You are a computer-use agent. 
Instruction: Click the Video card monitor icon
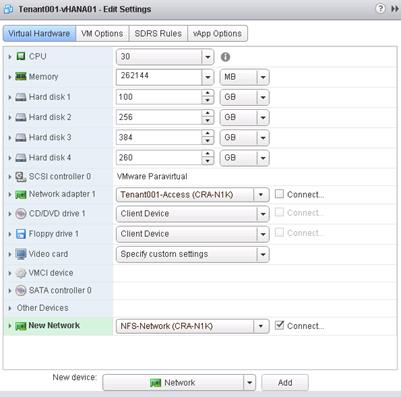[21, 254]
